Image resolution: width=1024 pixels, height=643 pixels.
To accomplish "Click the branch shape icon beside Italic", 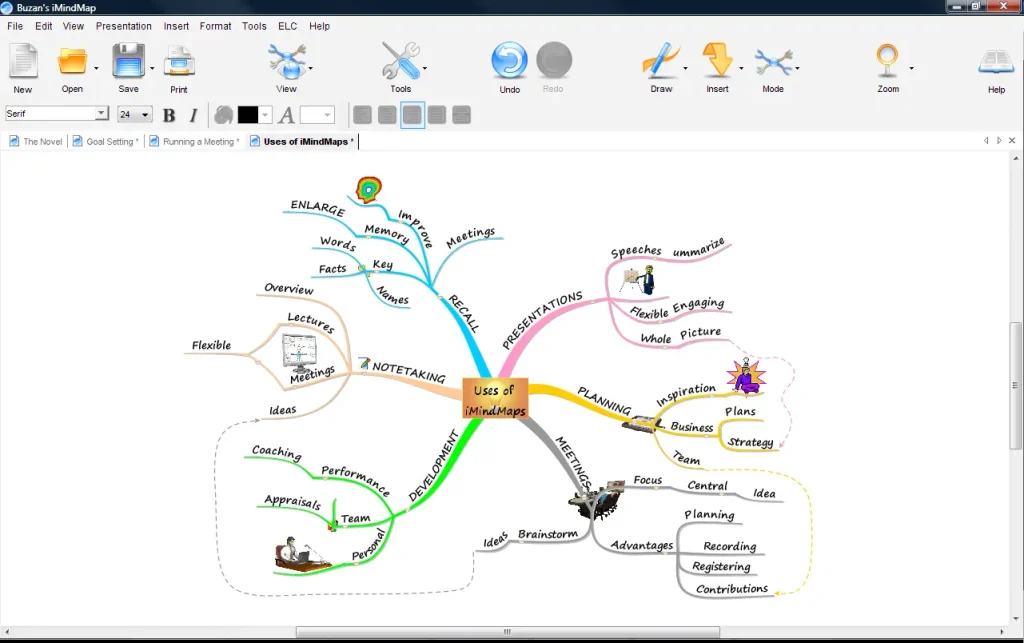I will (223, 115).
